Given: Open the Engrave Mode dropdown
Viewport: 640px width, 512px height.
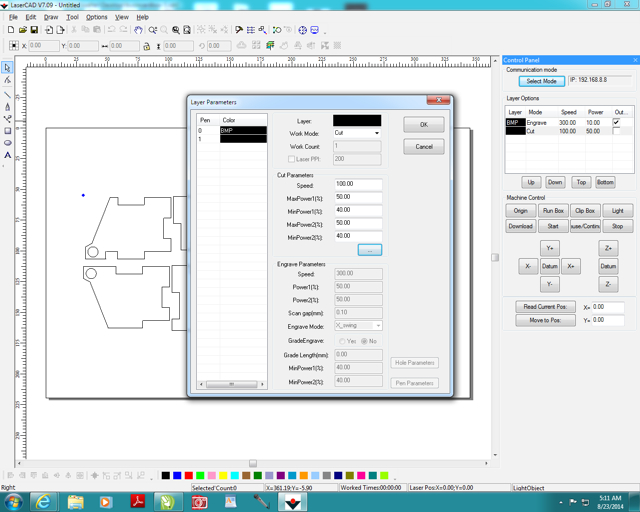Looking at the screenshot, I should point(358,325).
